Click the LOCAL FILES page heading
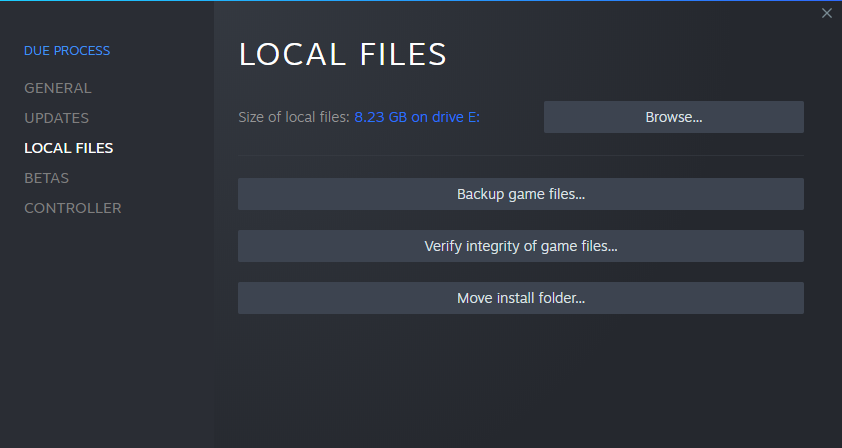 pos(342,55)
